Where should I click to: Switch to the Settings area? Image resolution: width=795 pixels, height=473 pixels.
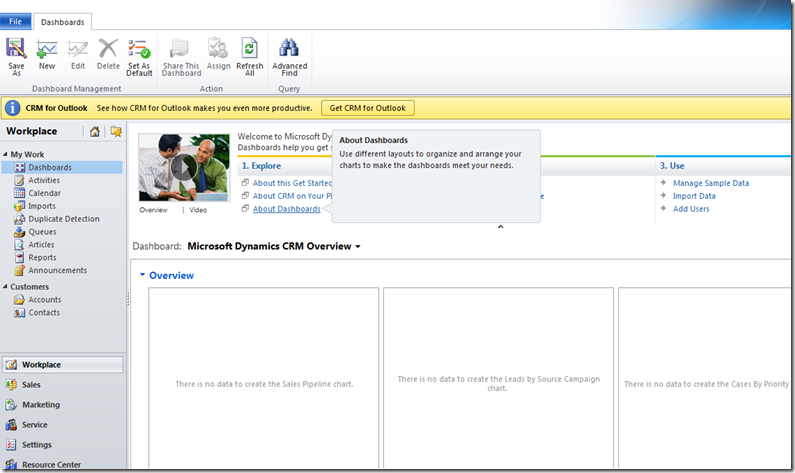pos(37,445)
